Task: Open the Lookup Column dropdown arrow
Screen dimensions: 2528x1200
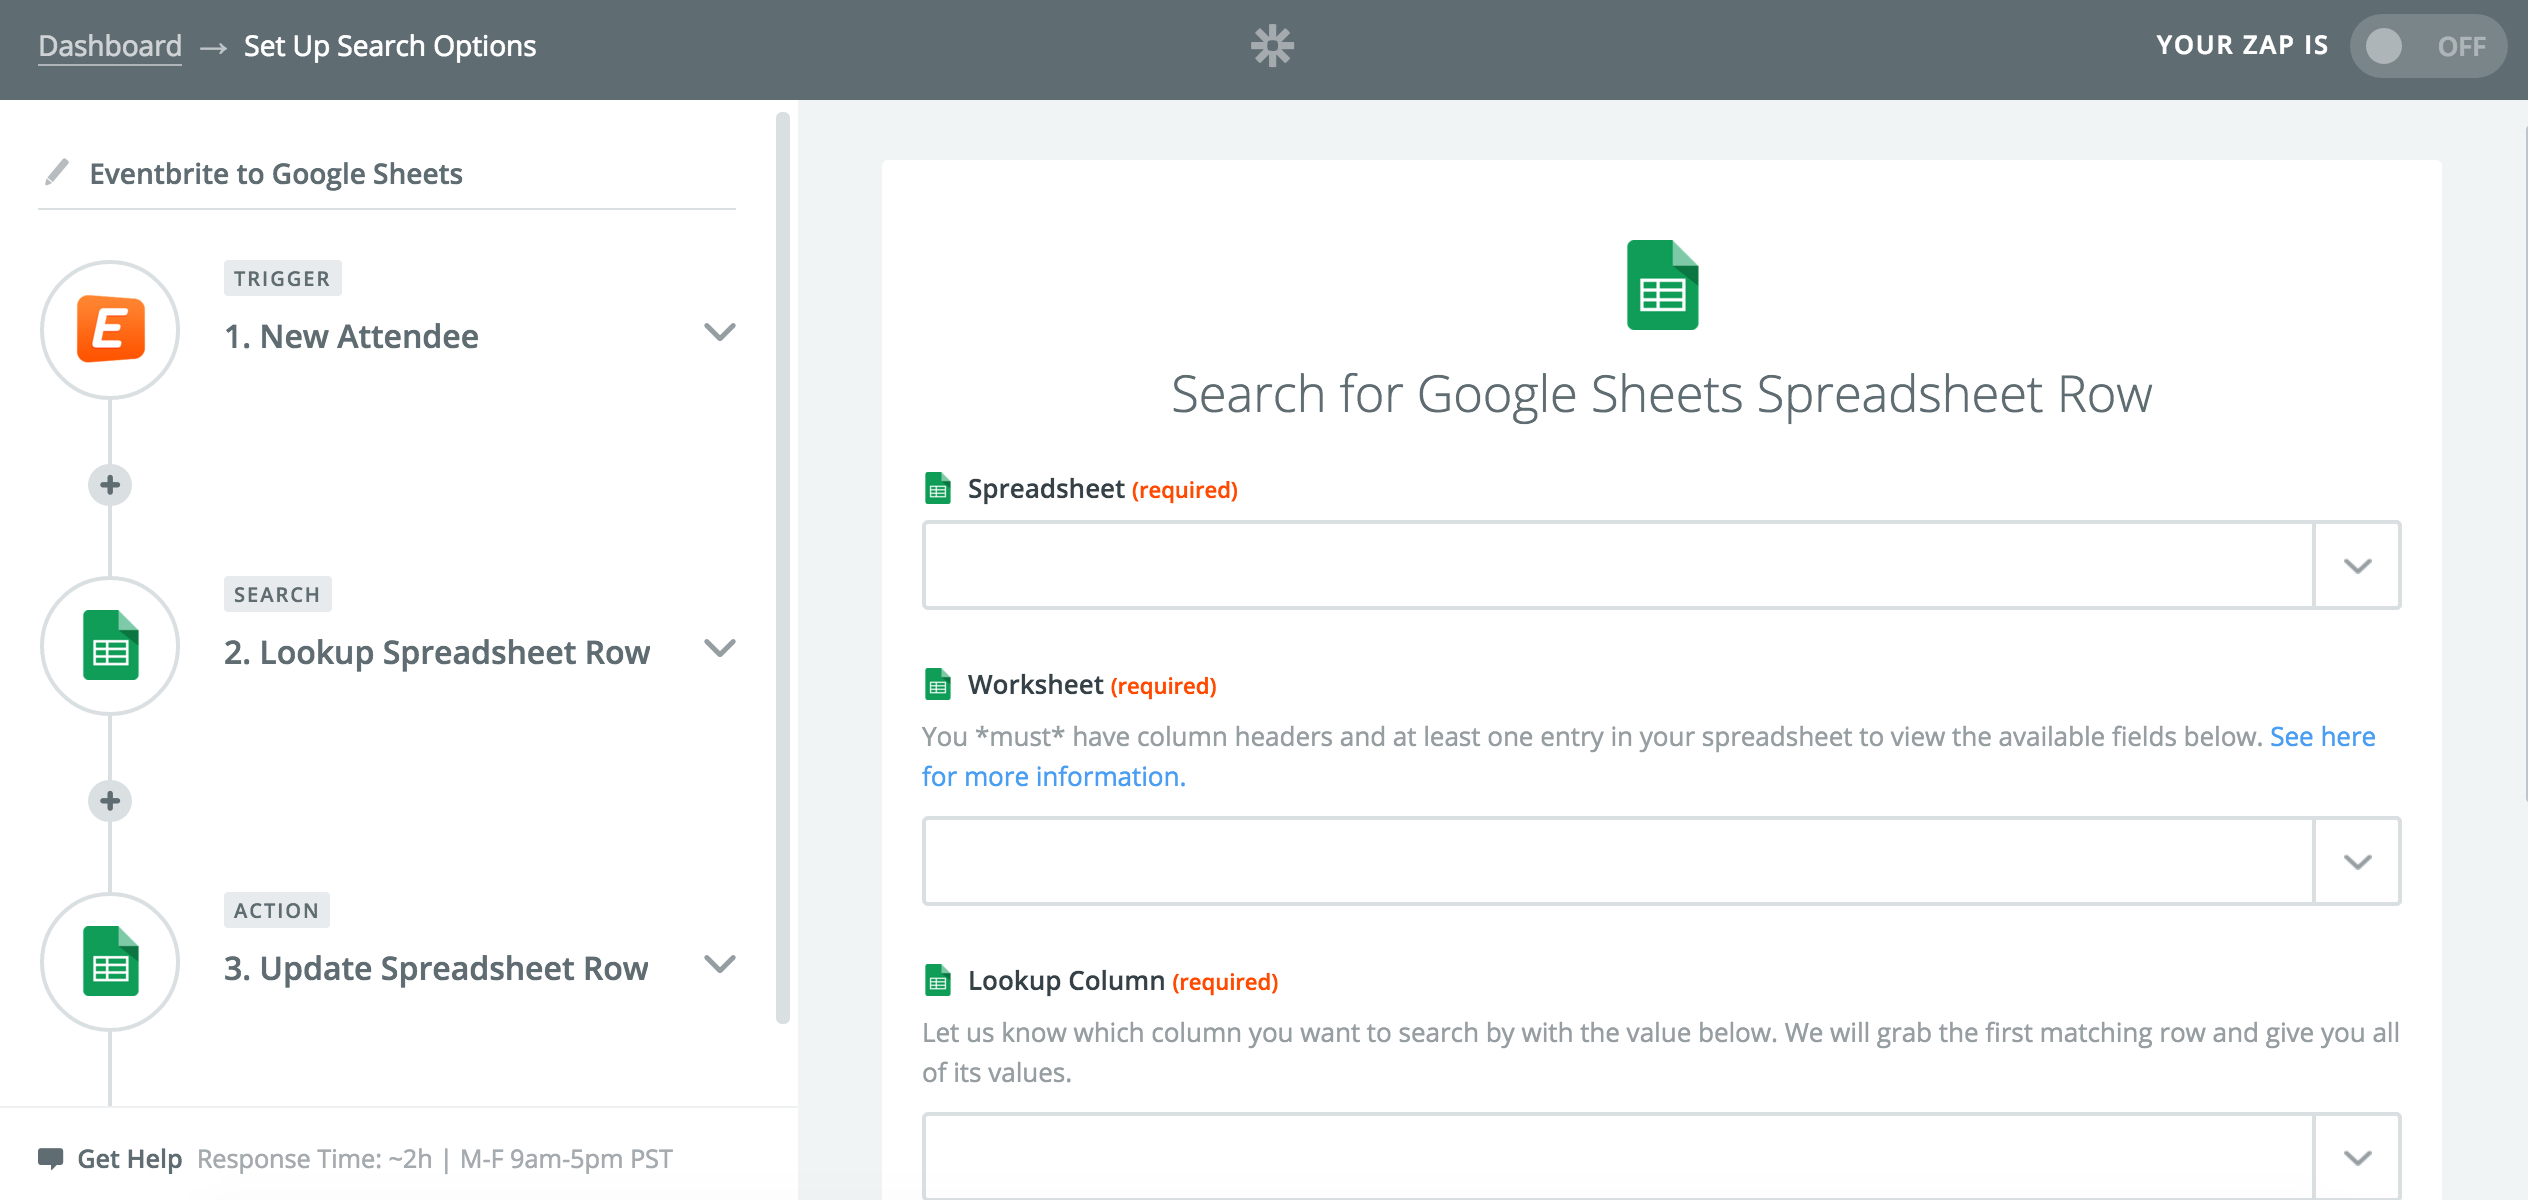Action: click(x=2357, y=1158)
